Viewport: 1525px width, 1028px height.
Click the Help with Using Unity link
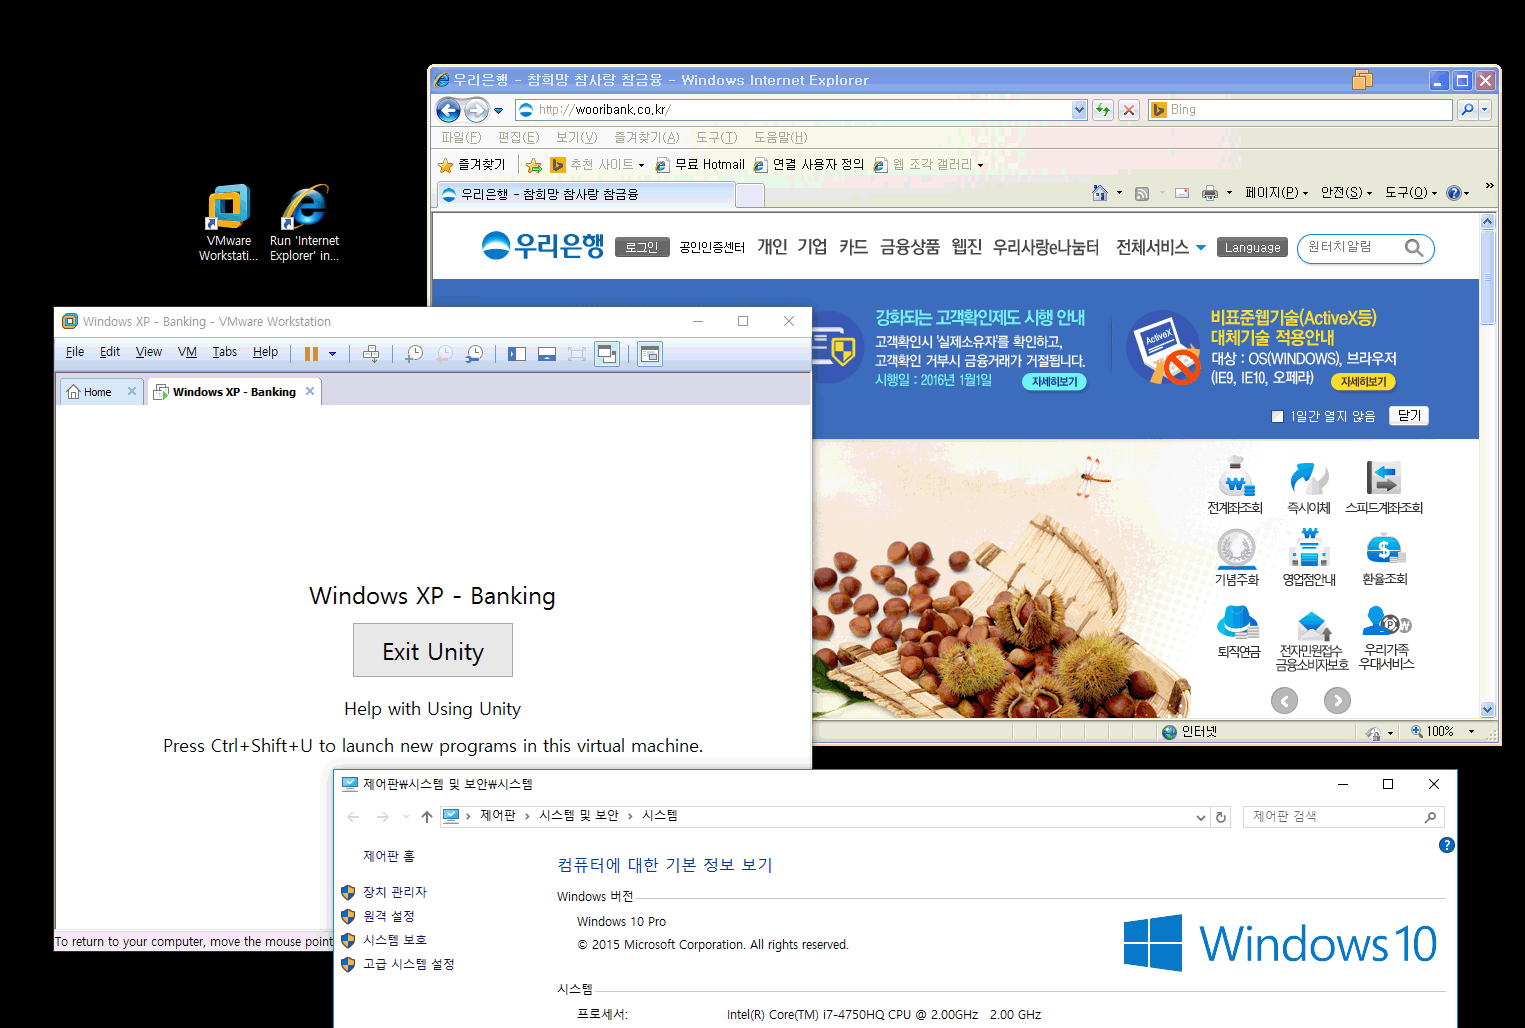tap(432, 709)
